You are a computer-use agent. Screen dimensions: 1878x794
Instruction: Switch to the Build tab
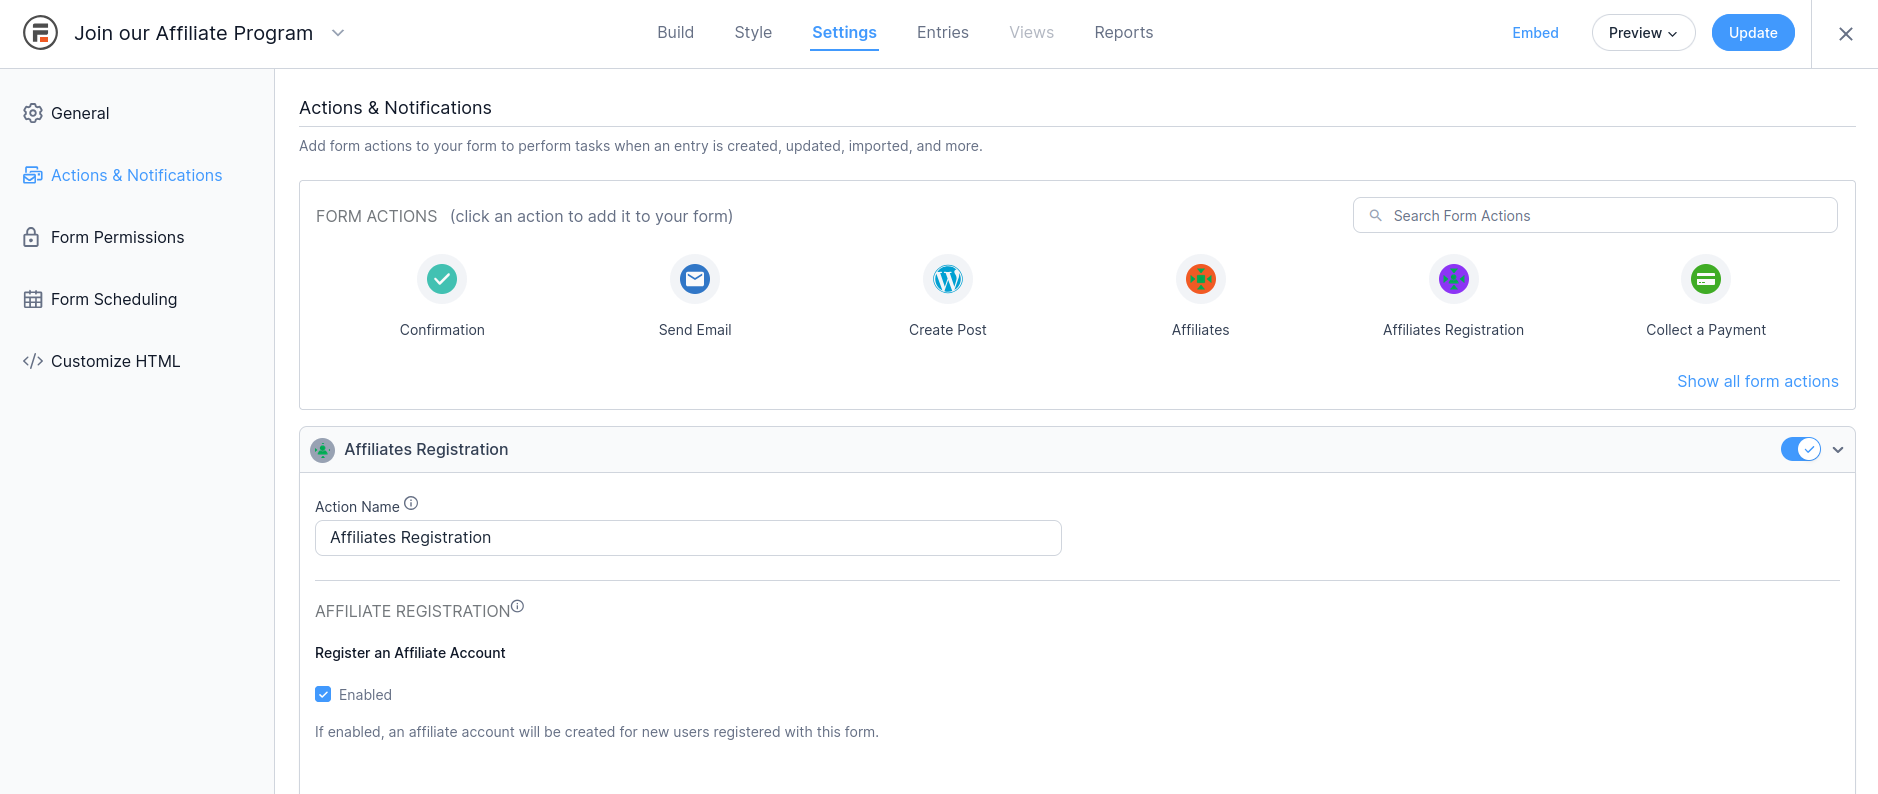[x=675, y=33]
